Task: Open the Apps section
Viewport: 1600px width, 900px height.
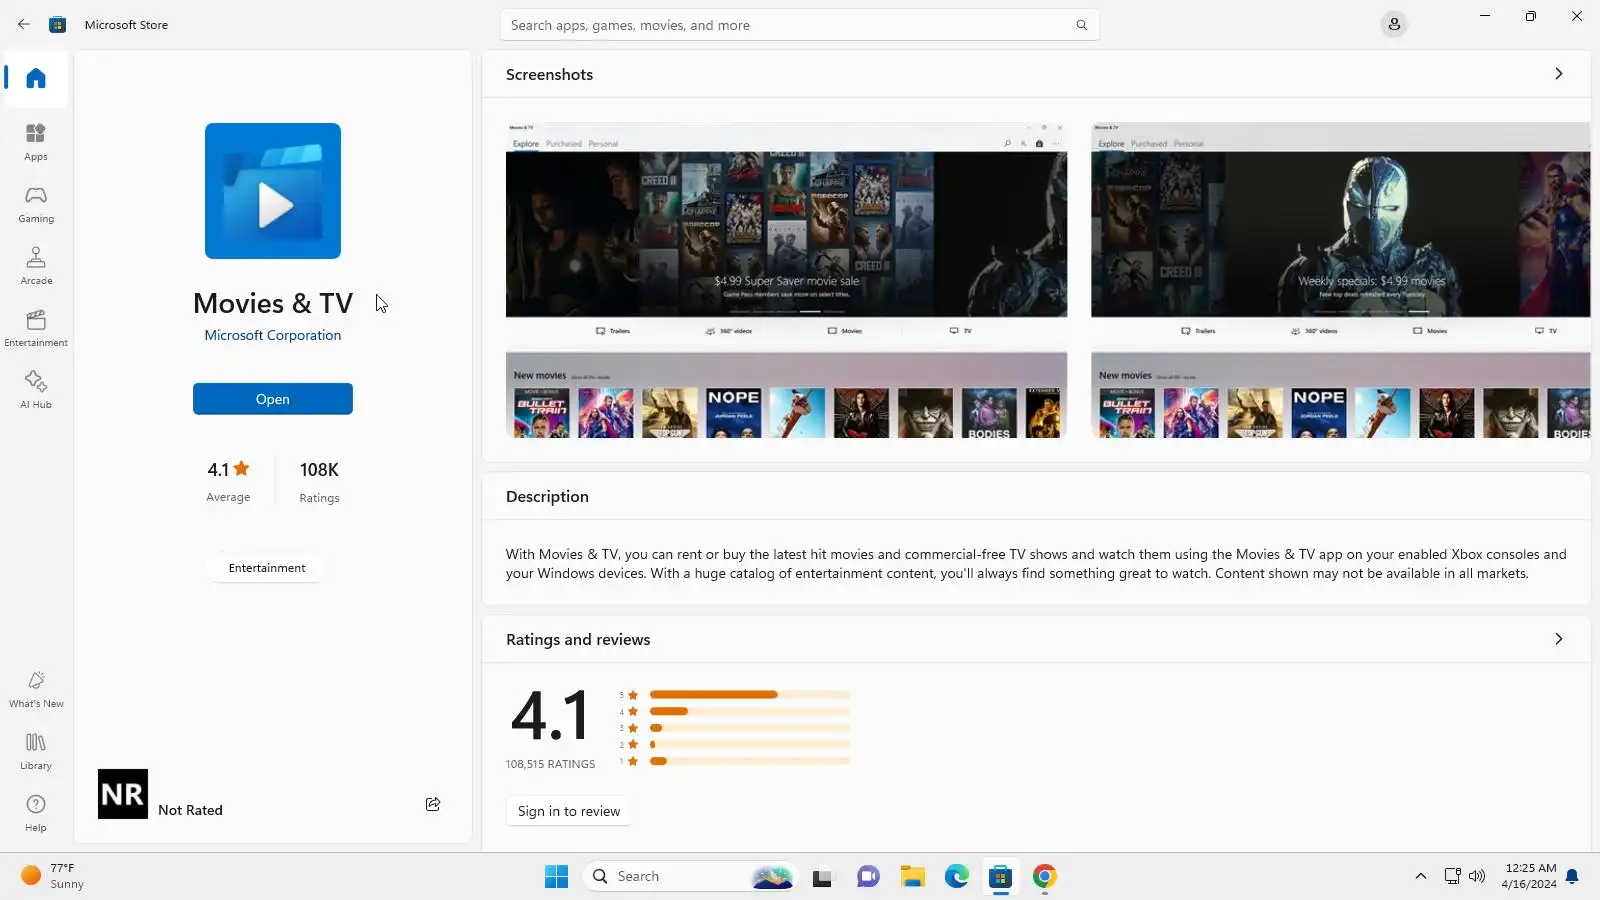Action: pos(36,141)
